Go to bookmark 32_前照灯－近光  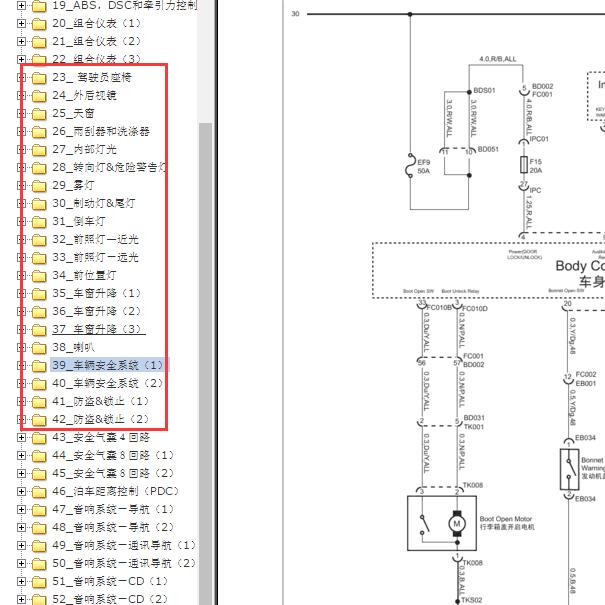(95, 239)
